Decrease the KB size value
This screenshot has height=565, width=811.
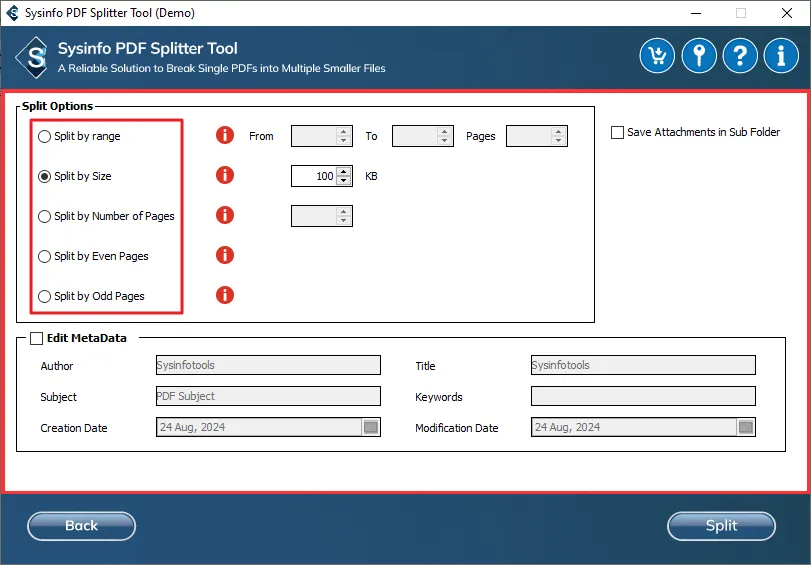(343, 181)
